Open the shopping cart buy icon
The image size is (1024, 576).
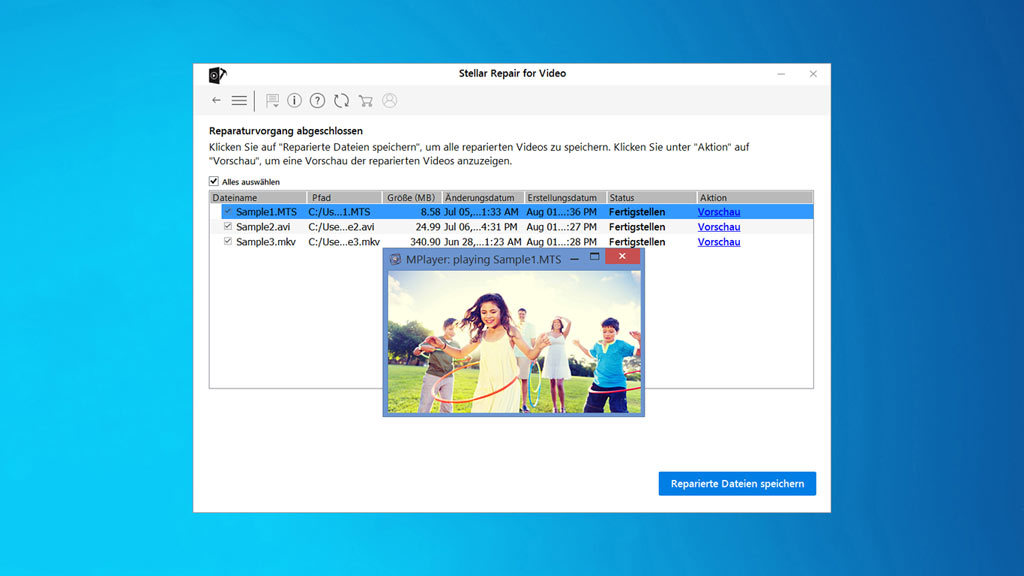pyautogui.click(x=366, y=101)
